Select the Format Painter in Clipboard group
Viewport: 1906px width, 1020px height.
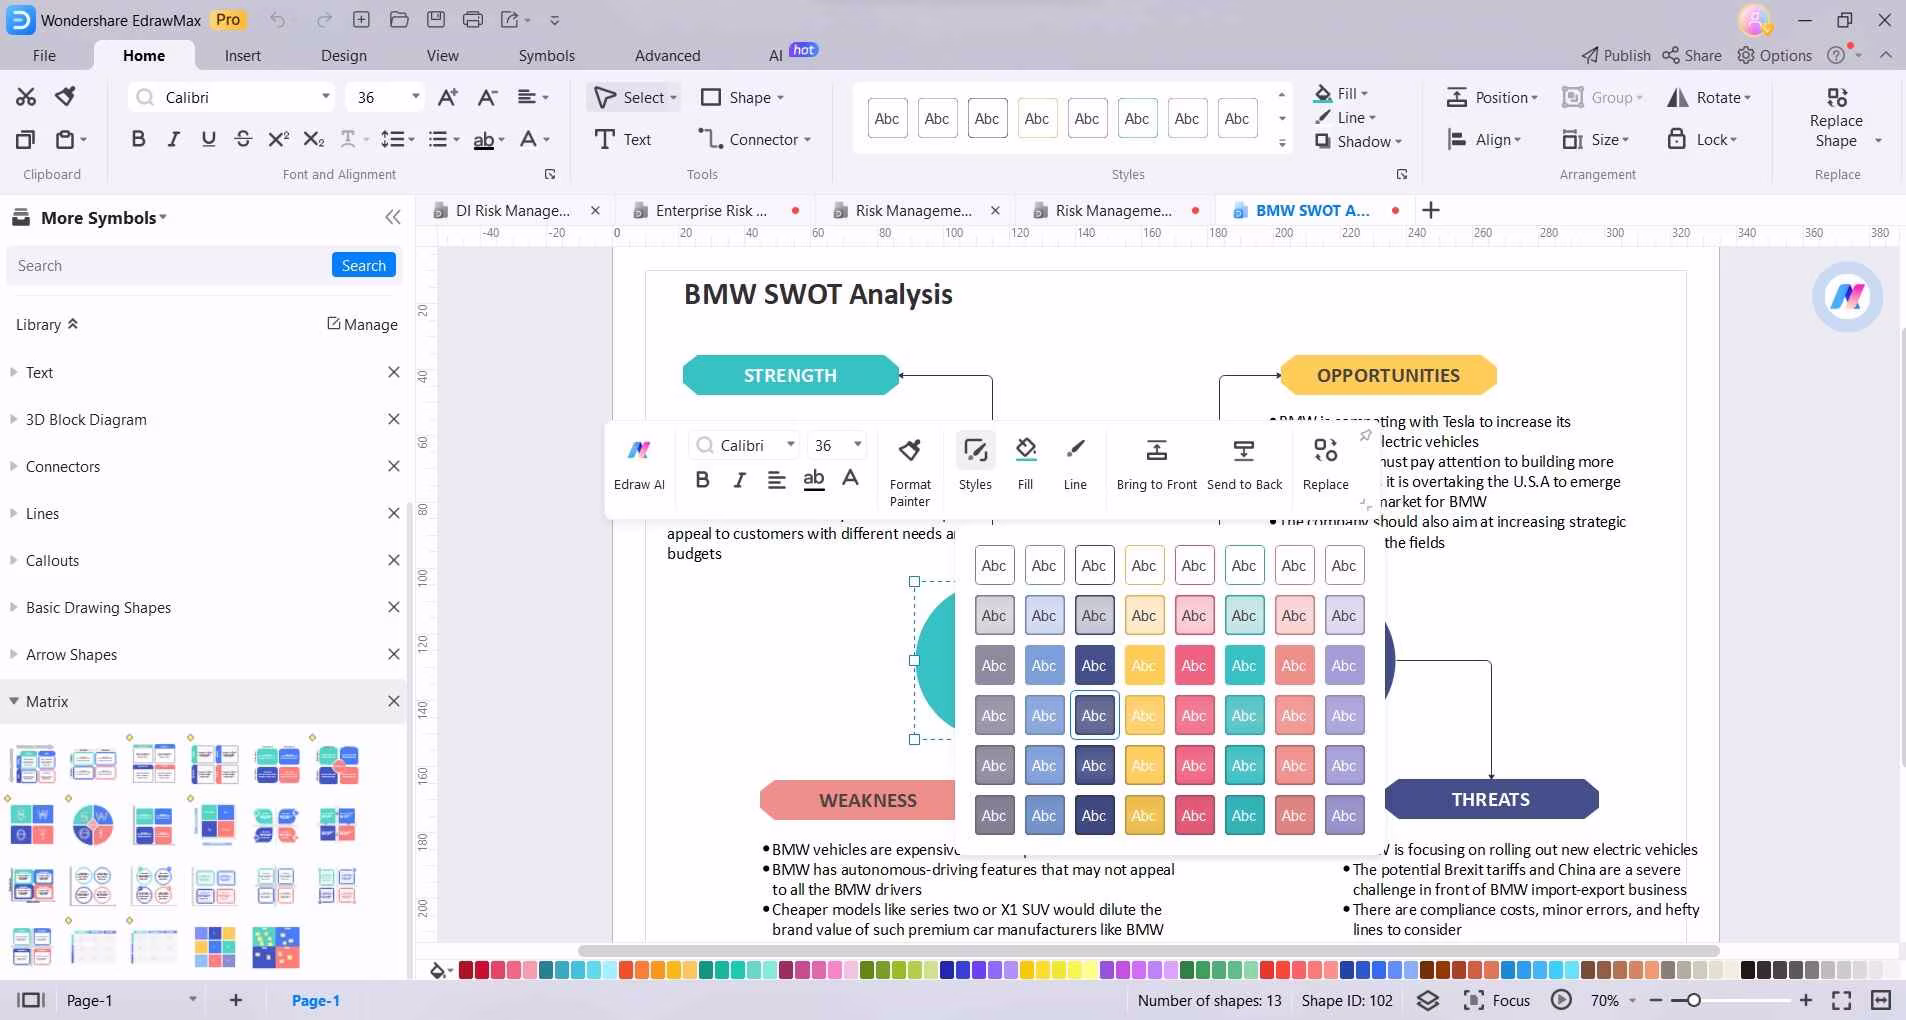click(x=66, y=97)
